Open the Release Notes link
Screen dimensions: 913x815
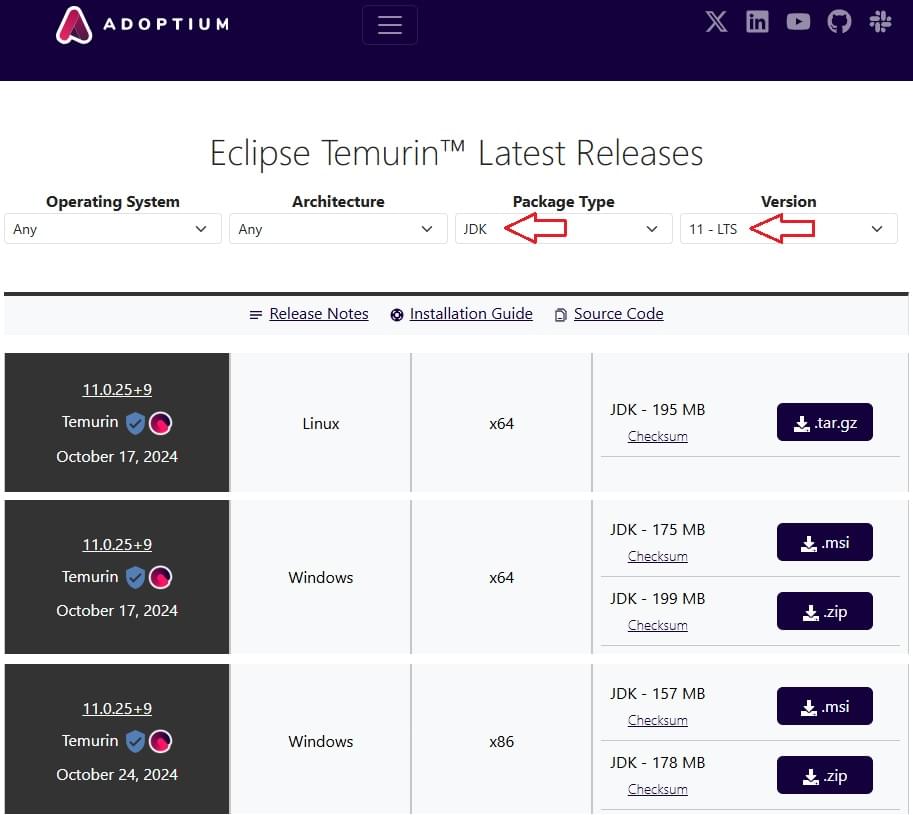318,314
